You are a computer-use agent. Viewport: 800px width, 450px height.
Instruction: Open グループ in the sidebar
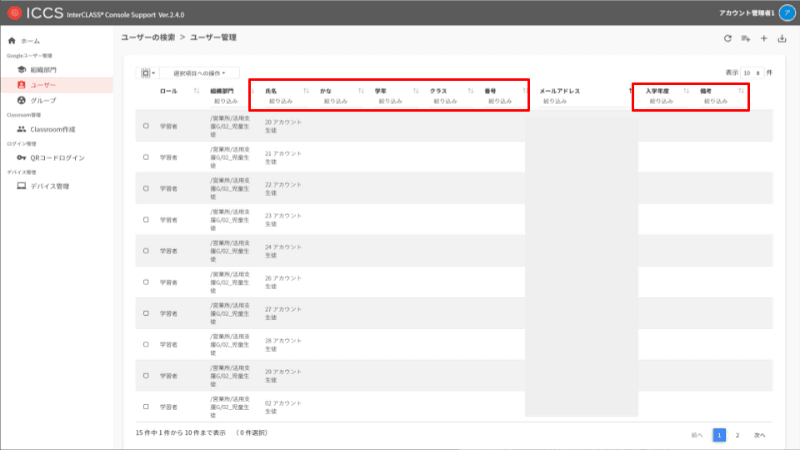43,101
